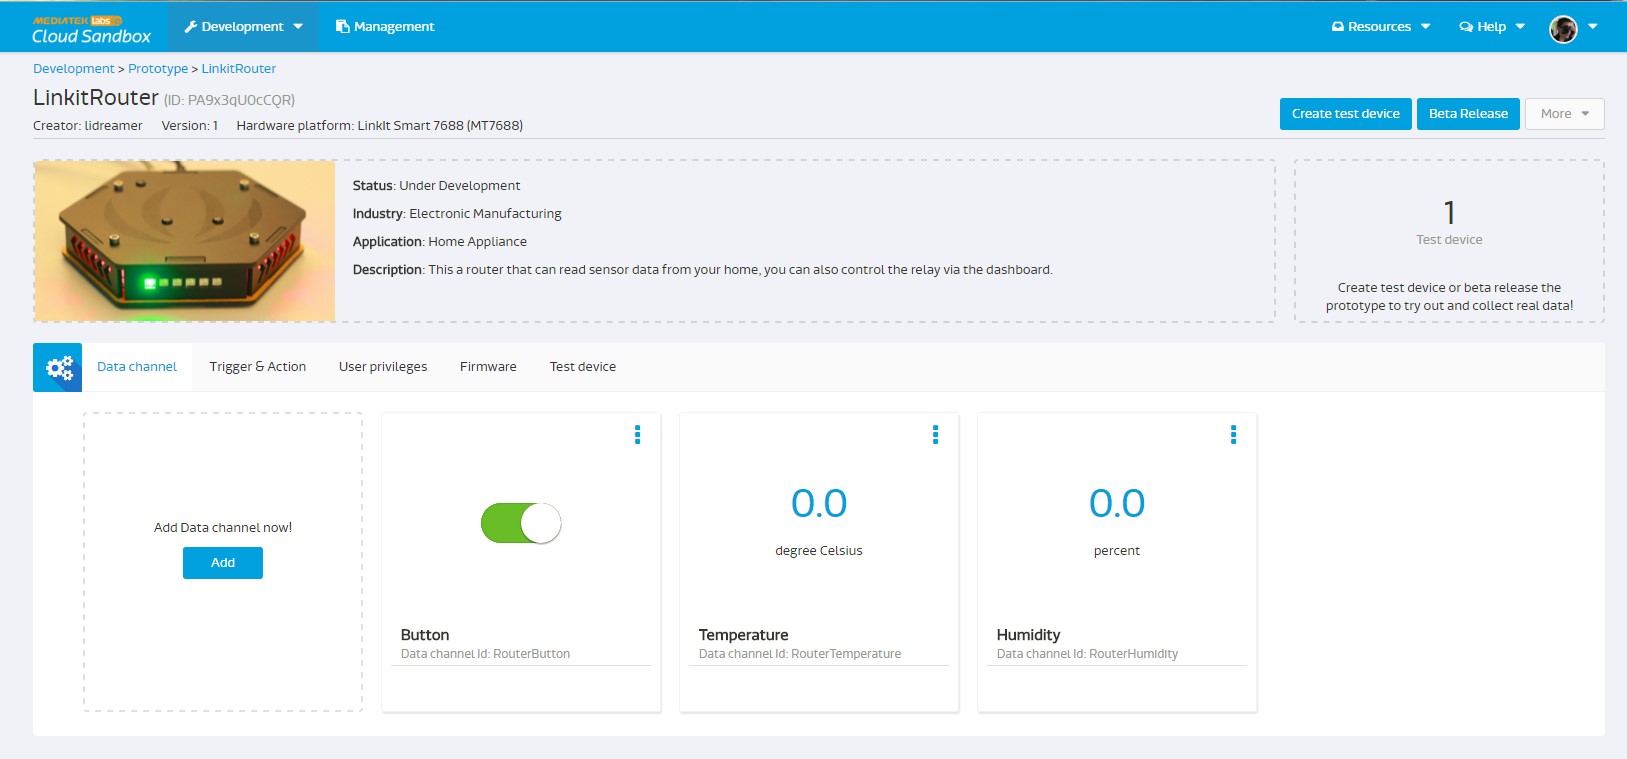Switch to the Firmware tab
Screen dimensions: 1627x759
[x=488, y=367]
